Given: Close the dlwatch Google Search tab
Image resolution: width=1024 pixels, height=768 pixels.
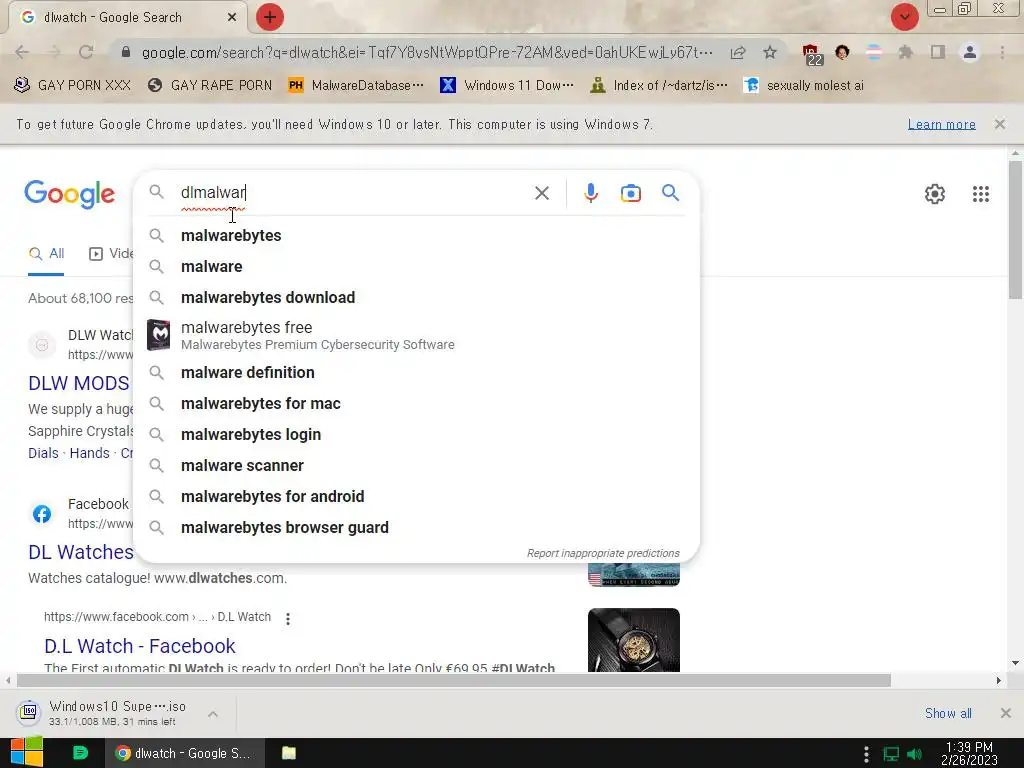Looking at the screenshot, I should [x=232, y=18].
